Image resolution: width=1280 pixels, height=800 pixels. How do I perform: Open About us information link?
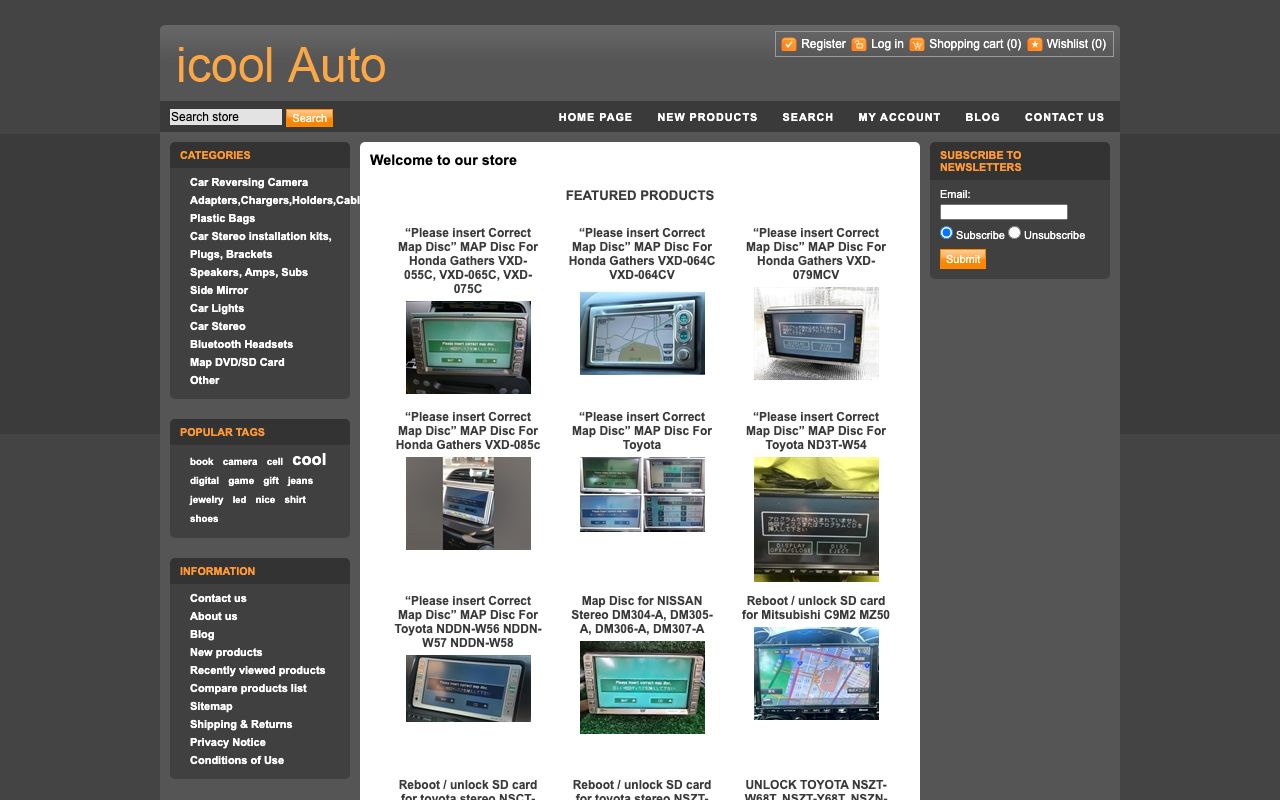pyautogui.click(x=213, y=616)
